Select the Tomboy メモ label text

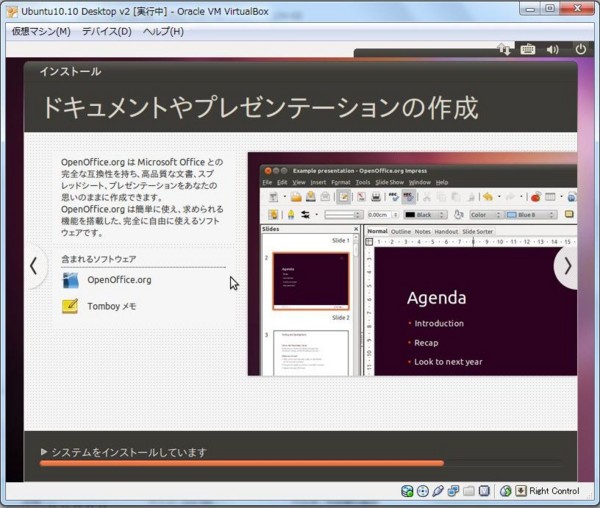tap(112, 306)
